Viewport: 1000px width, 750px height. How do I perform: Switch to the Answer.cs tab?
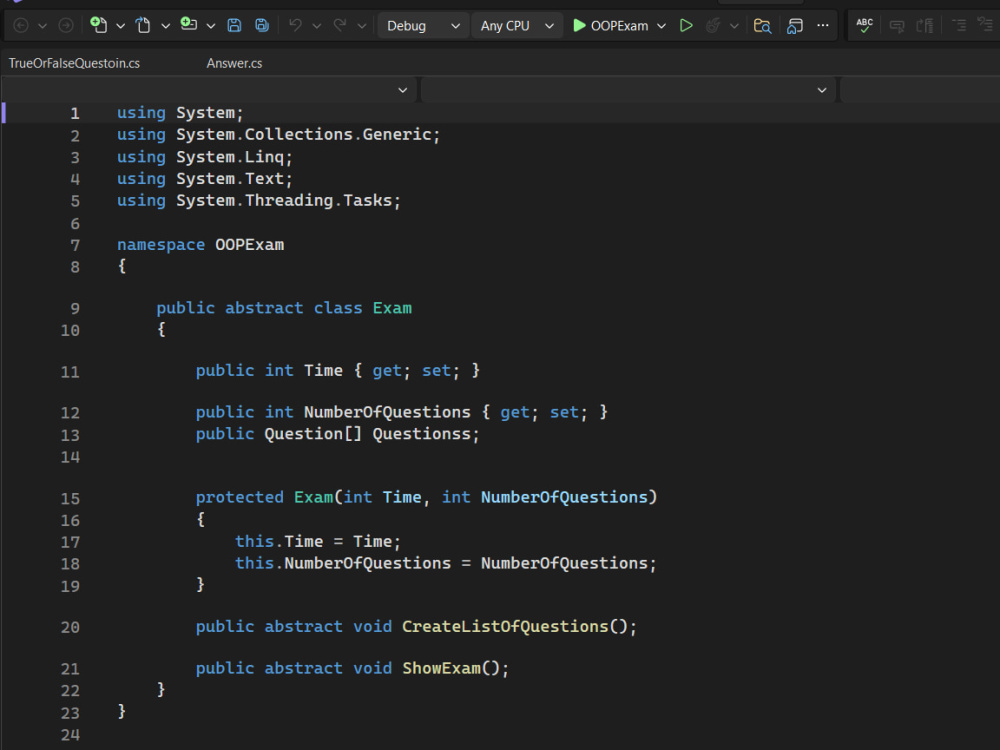(234, 63)
